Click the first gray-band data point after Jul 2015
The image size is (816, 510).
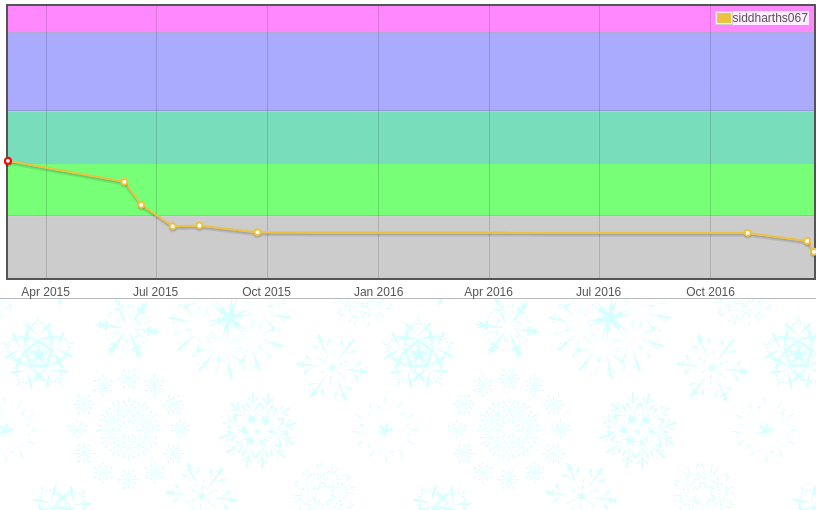coord(173,227)
